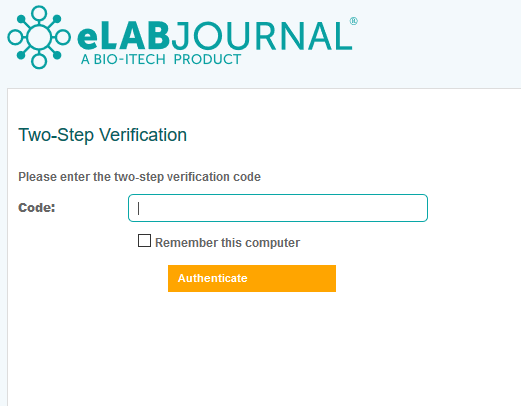The height and width of the screenshot is (406, 521).
Task: Click the Two-Step Verification heading
Action: click(102, 135)
